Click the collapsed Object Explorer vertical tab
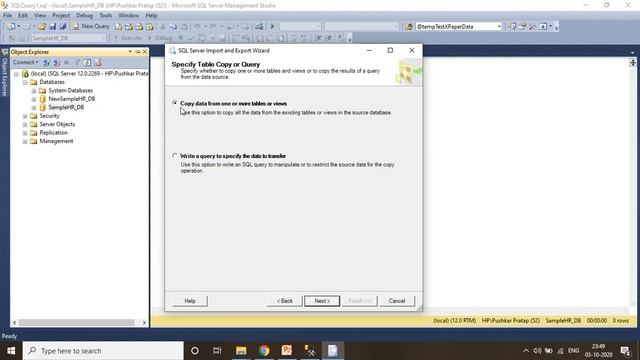Image resolution: width=640 pixels, height=360 pixels. [4, 73]
